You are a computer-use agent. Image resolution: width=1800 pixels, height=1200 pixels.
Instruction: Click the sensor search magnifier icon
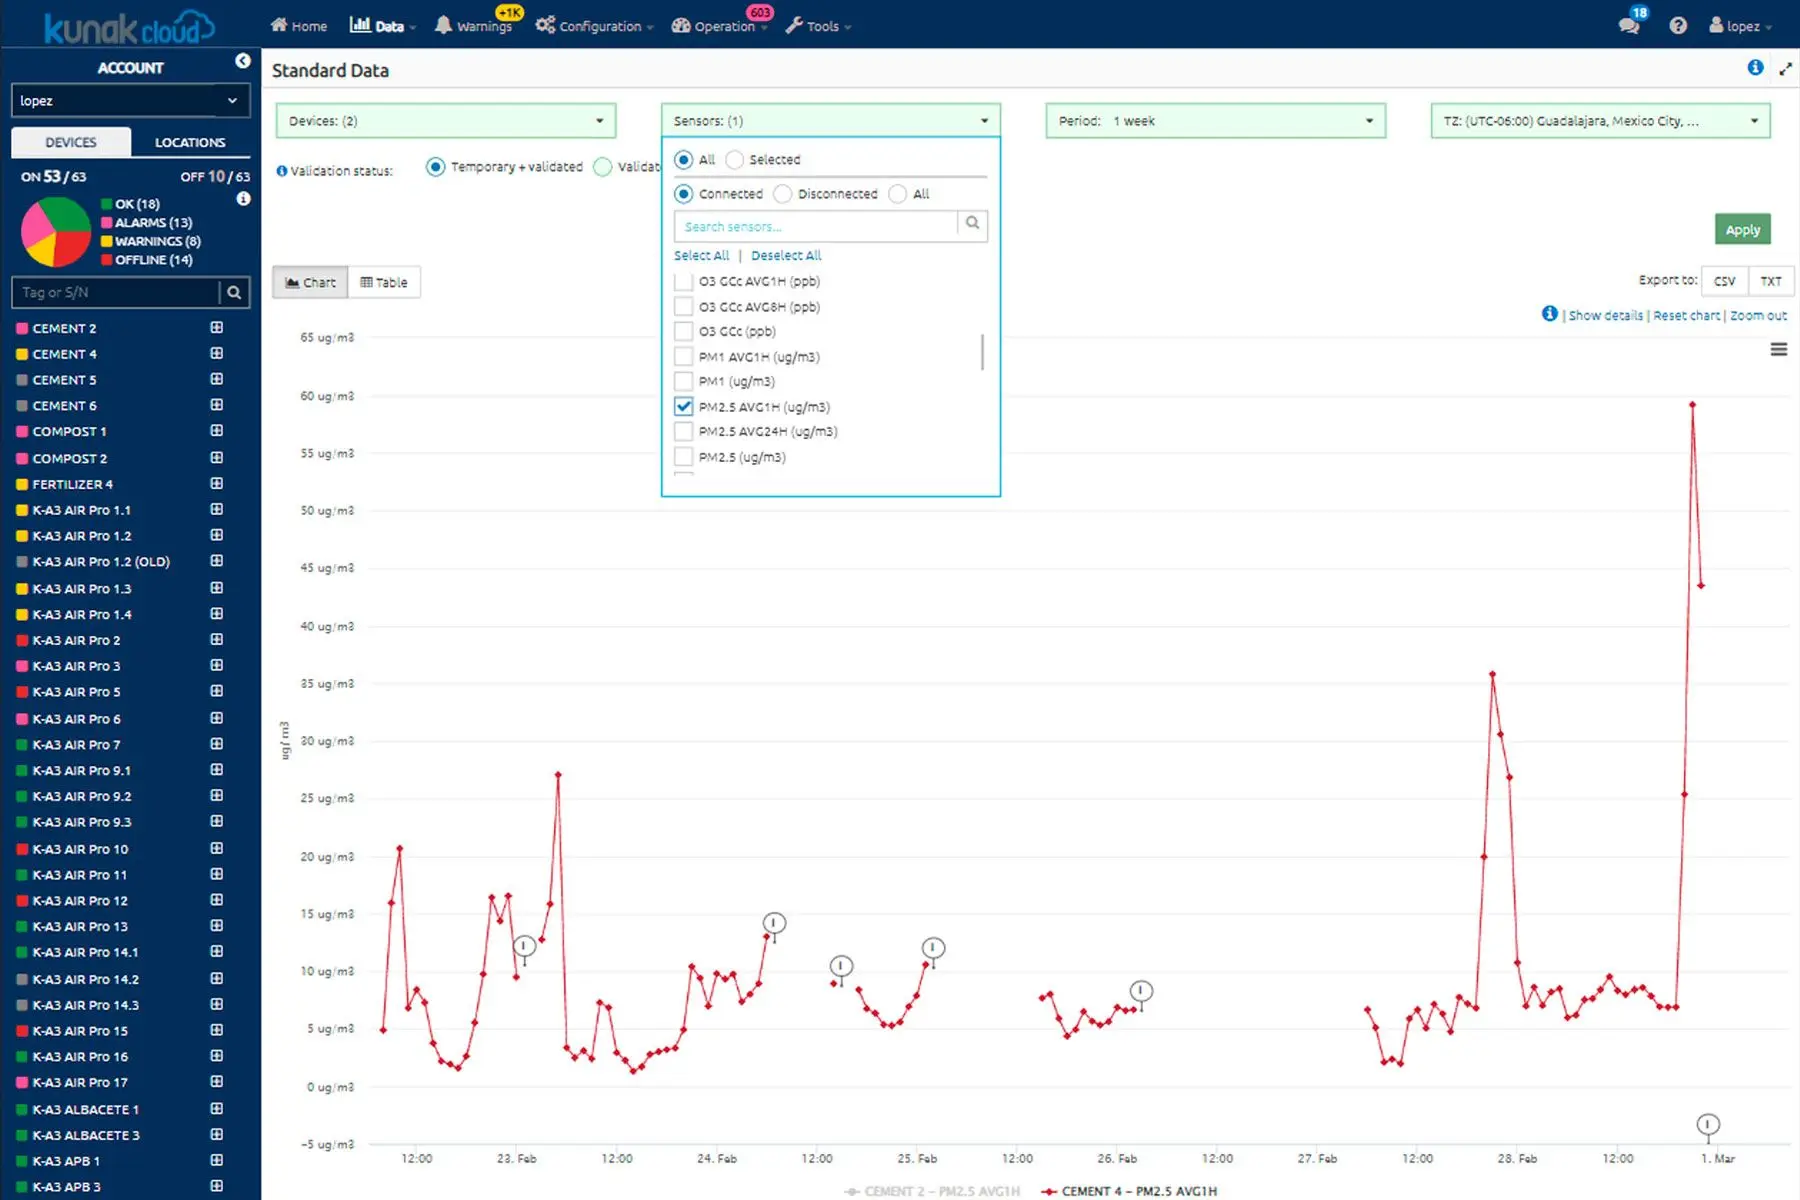[x=972, y=223]
